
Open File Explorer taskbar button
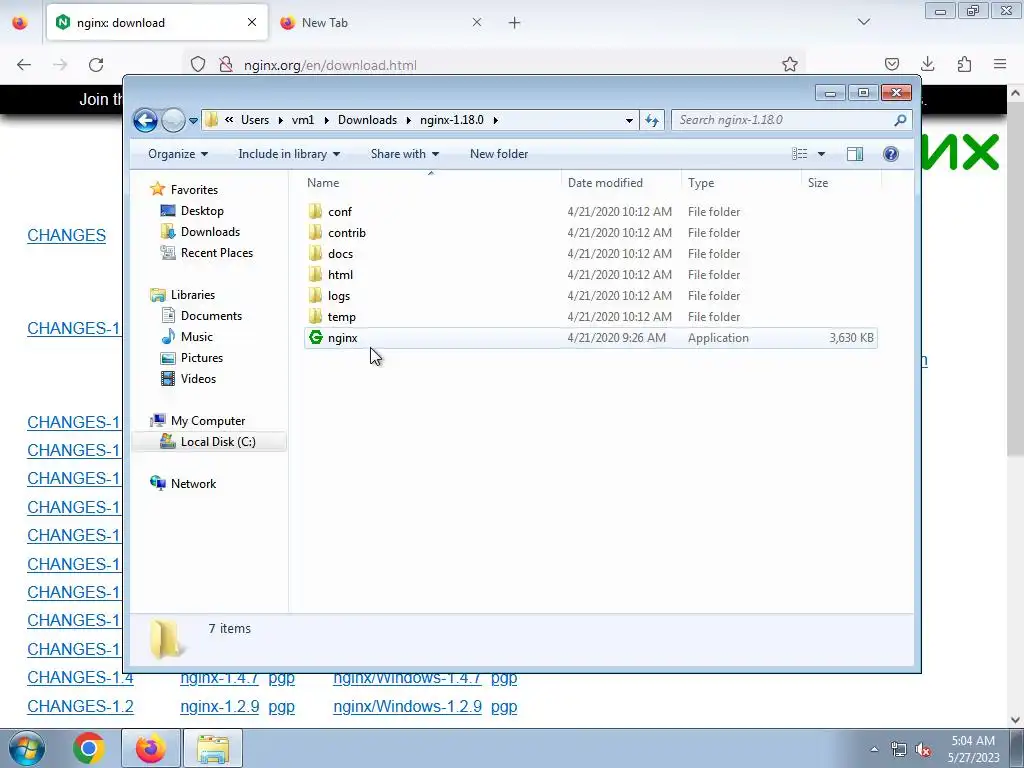click(213, 748)
